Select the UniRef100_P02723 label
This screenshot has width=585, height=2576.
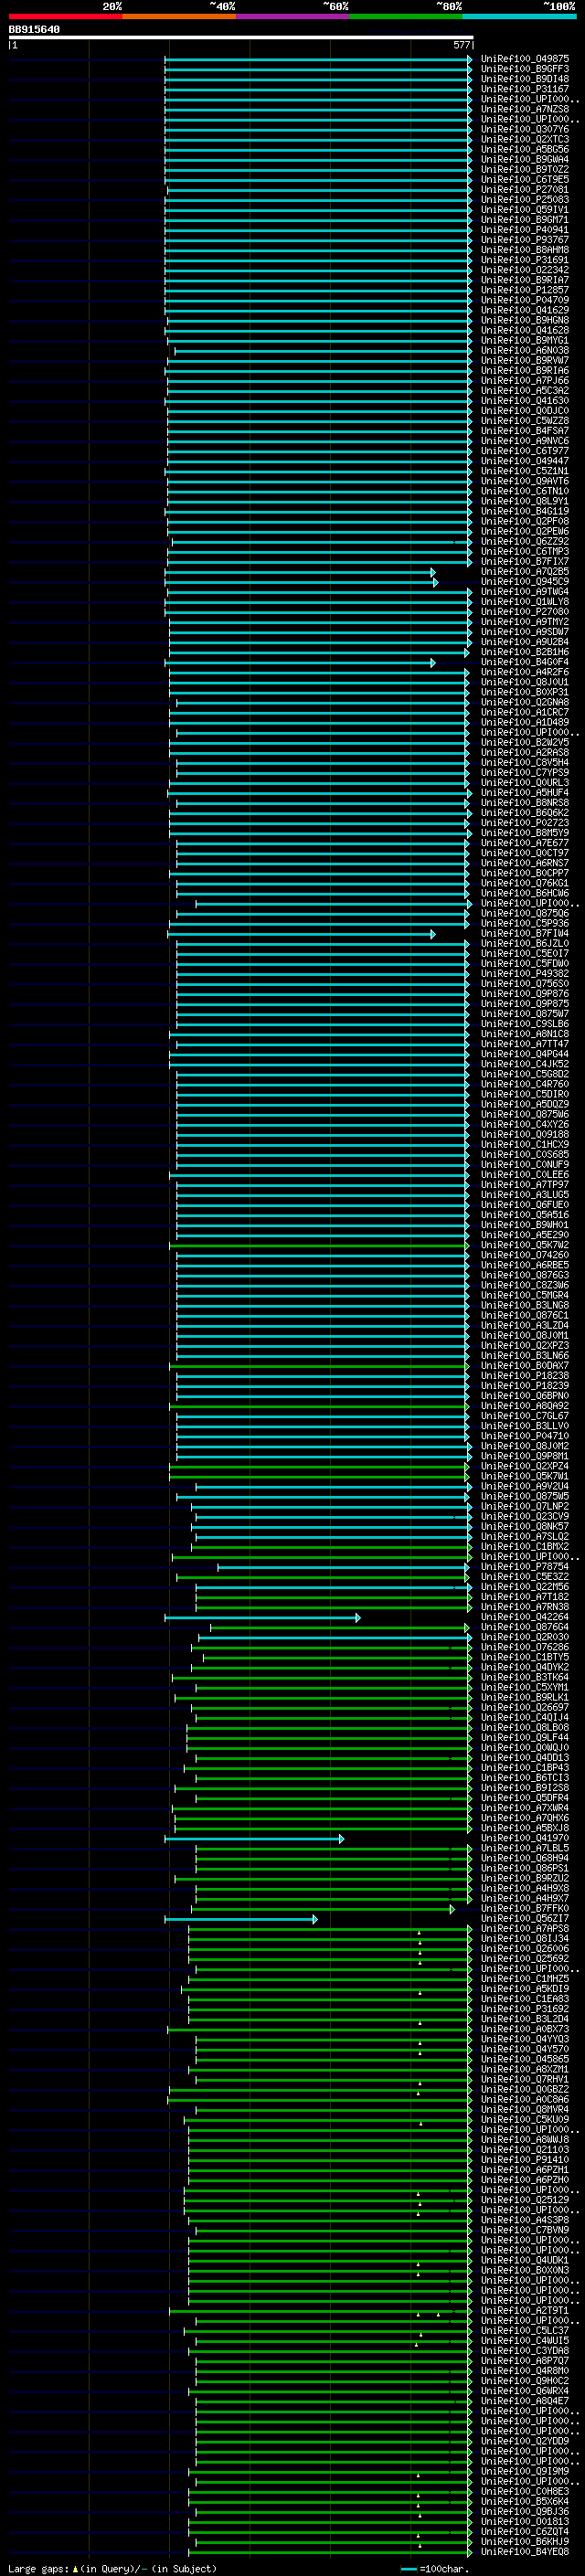[525, 824]
